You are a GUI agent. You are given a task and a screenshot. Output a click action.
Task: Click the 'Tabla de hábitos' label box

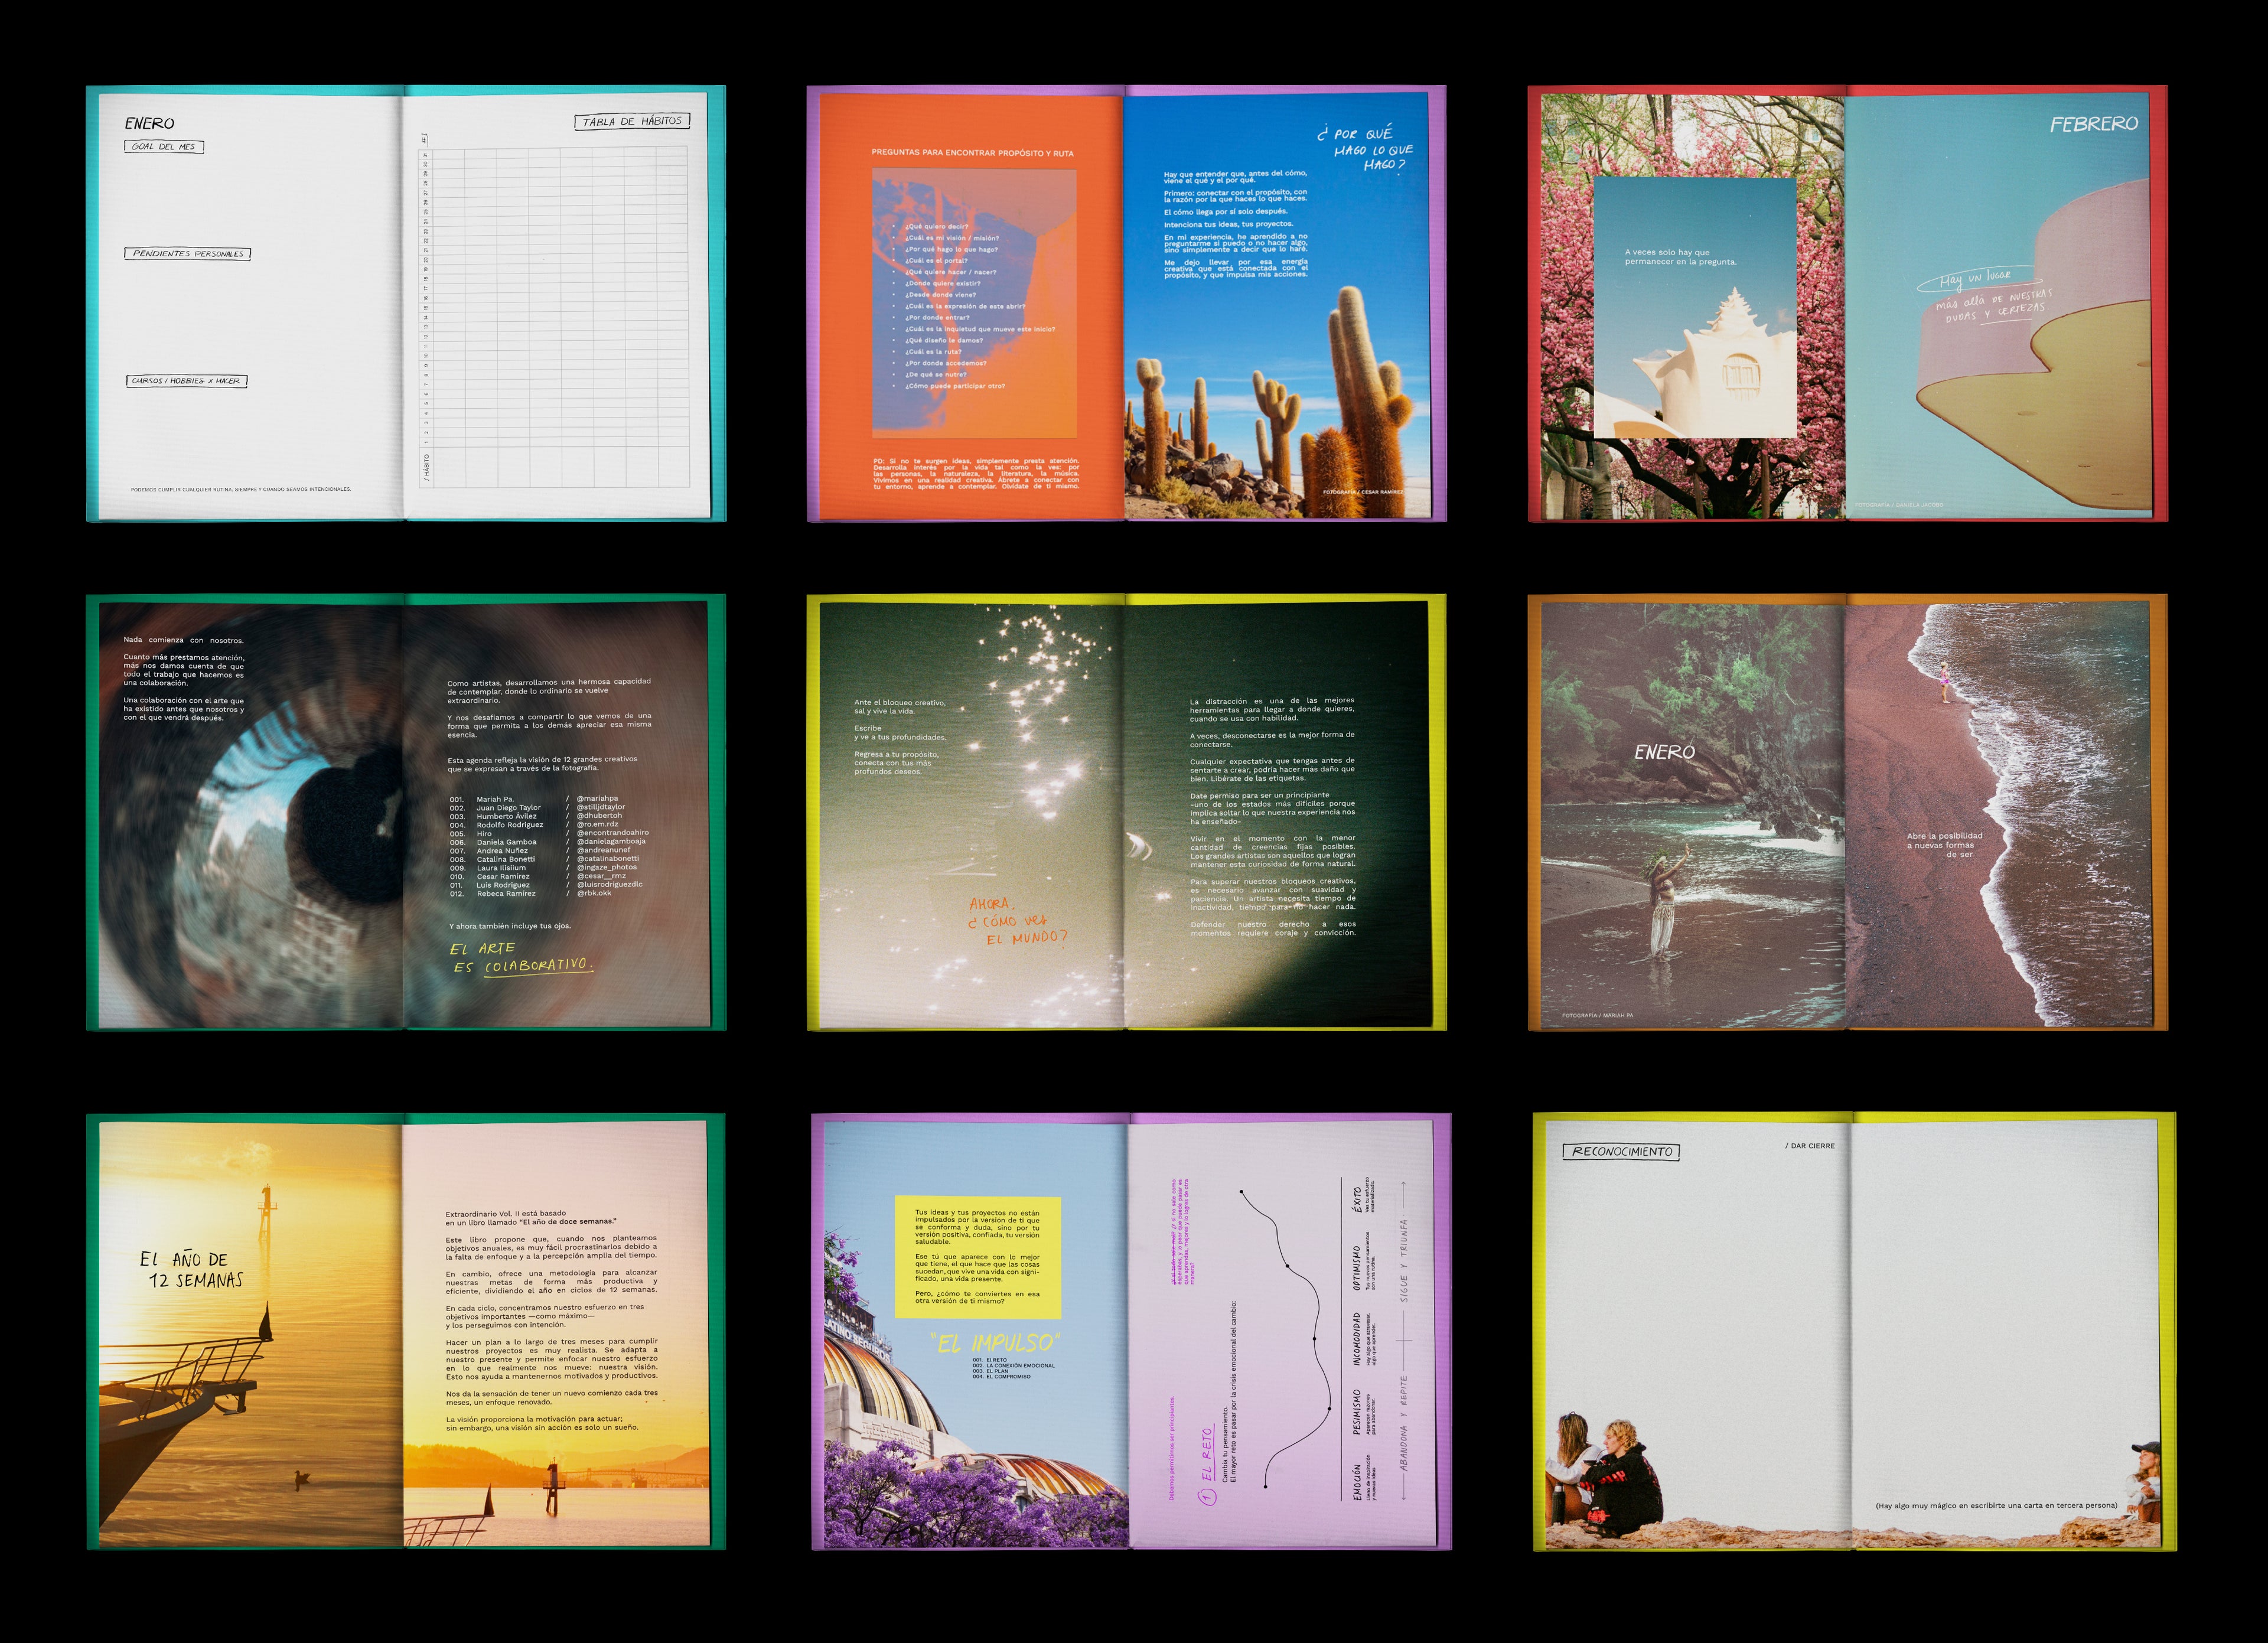pyautogui.click(x=632, y=121)
